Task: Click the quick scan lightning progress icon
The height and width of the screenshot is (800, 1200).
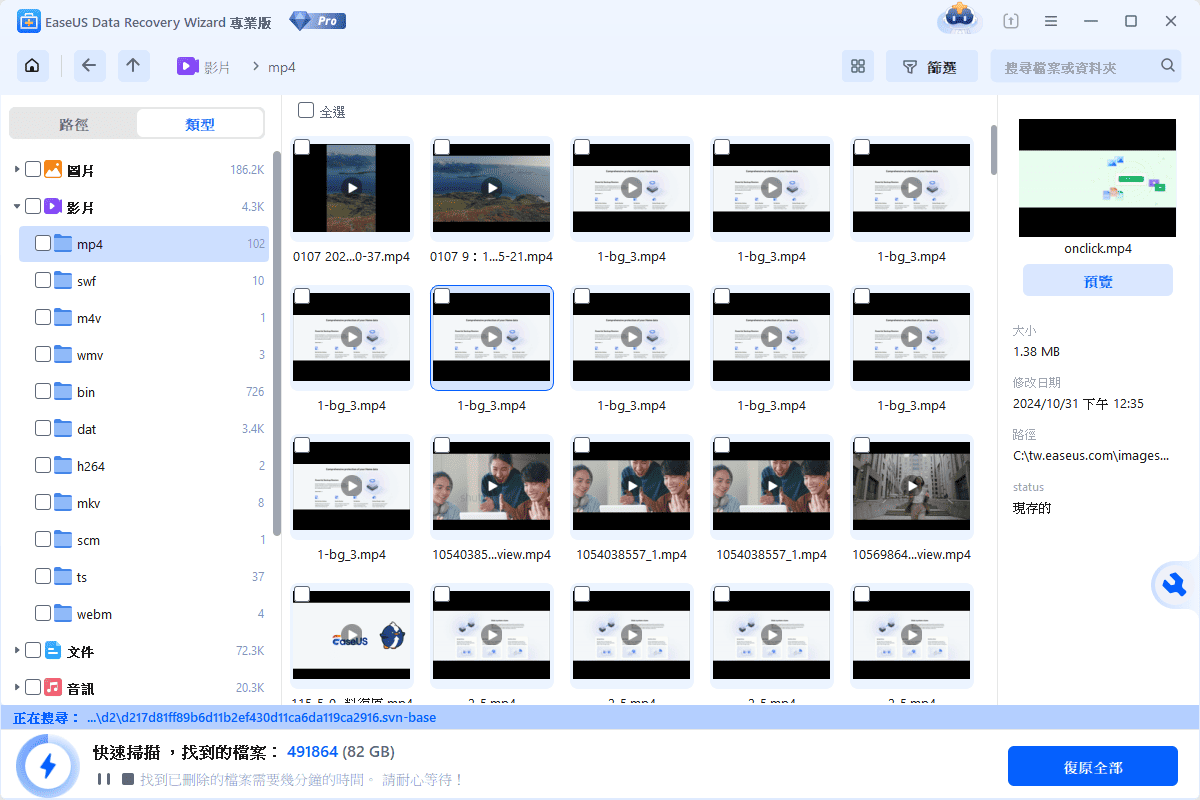Action: tap(47, 767)
